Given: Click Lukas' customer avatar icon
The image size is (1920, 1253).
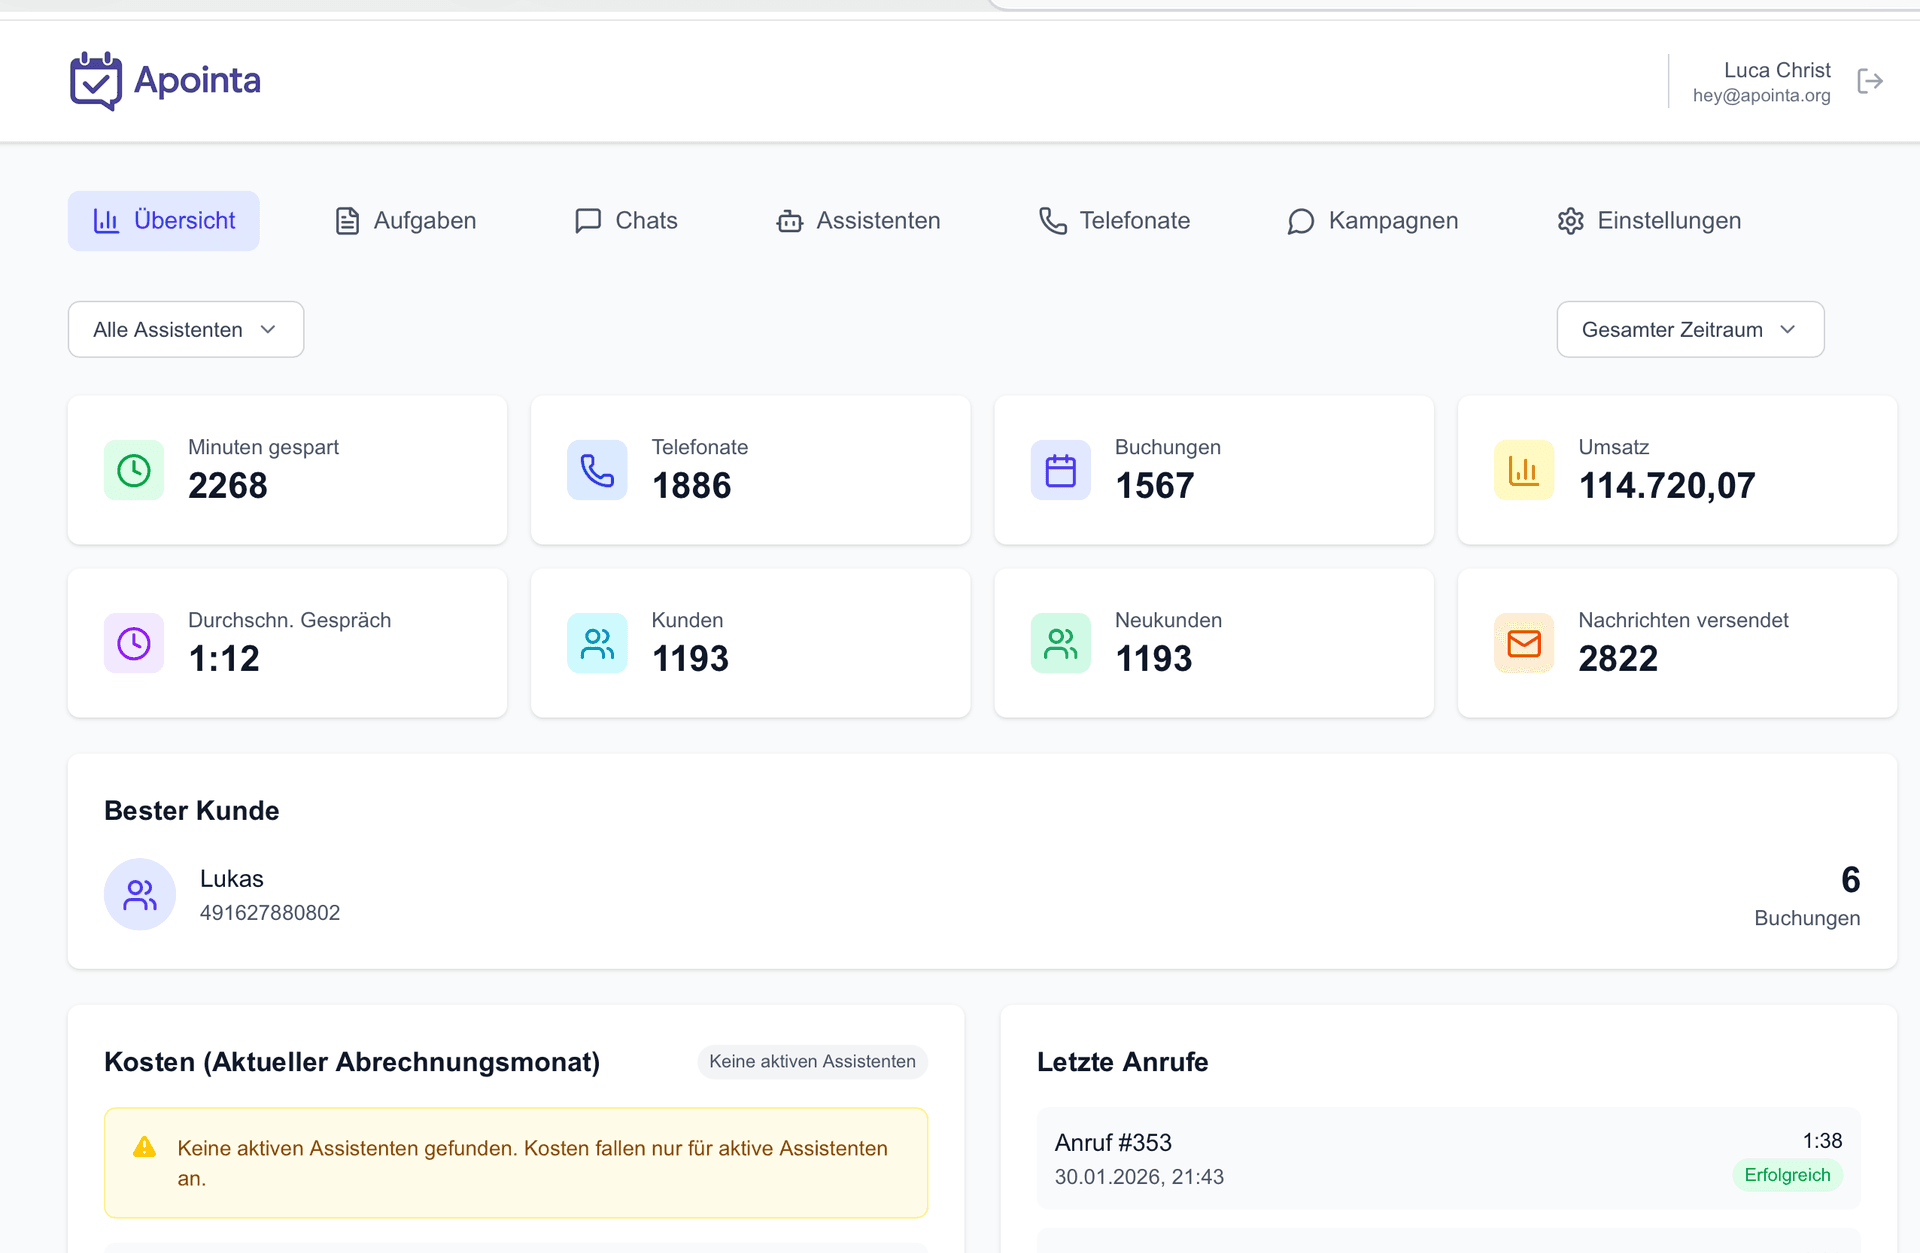Looking at the screenshot, I should tap(140, 894).
